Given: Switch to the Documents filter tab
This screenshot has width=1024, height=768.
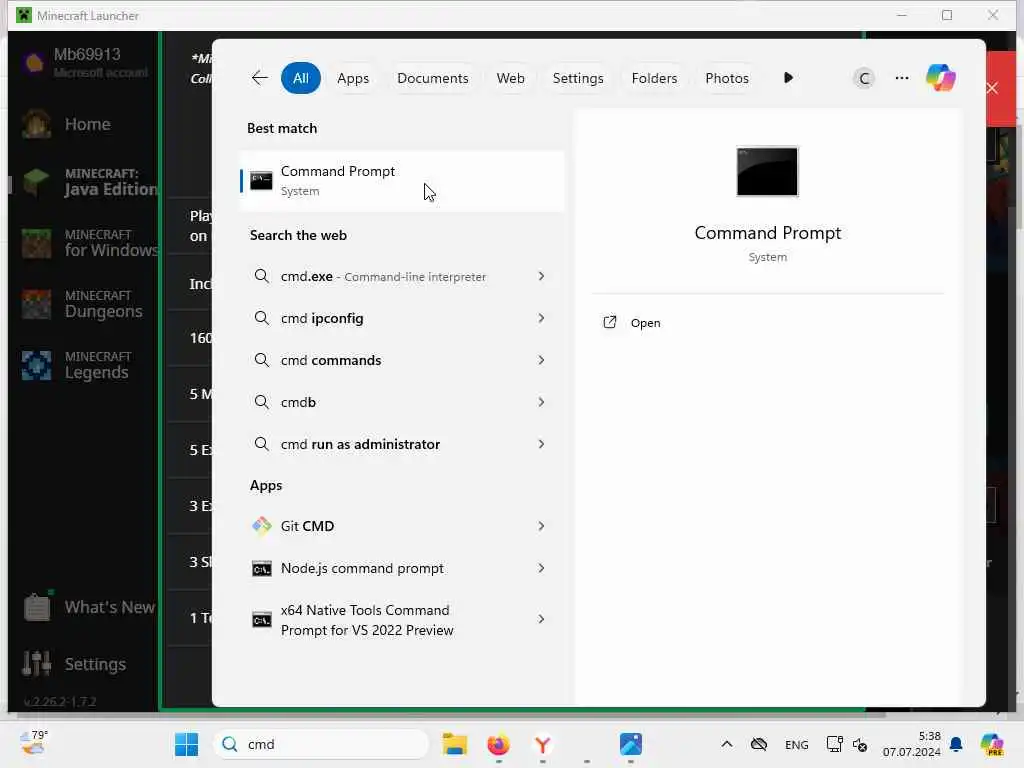Looking at the screenshot, I should tap(432, 78).
